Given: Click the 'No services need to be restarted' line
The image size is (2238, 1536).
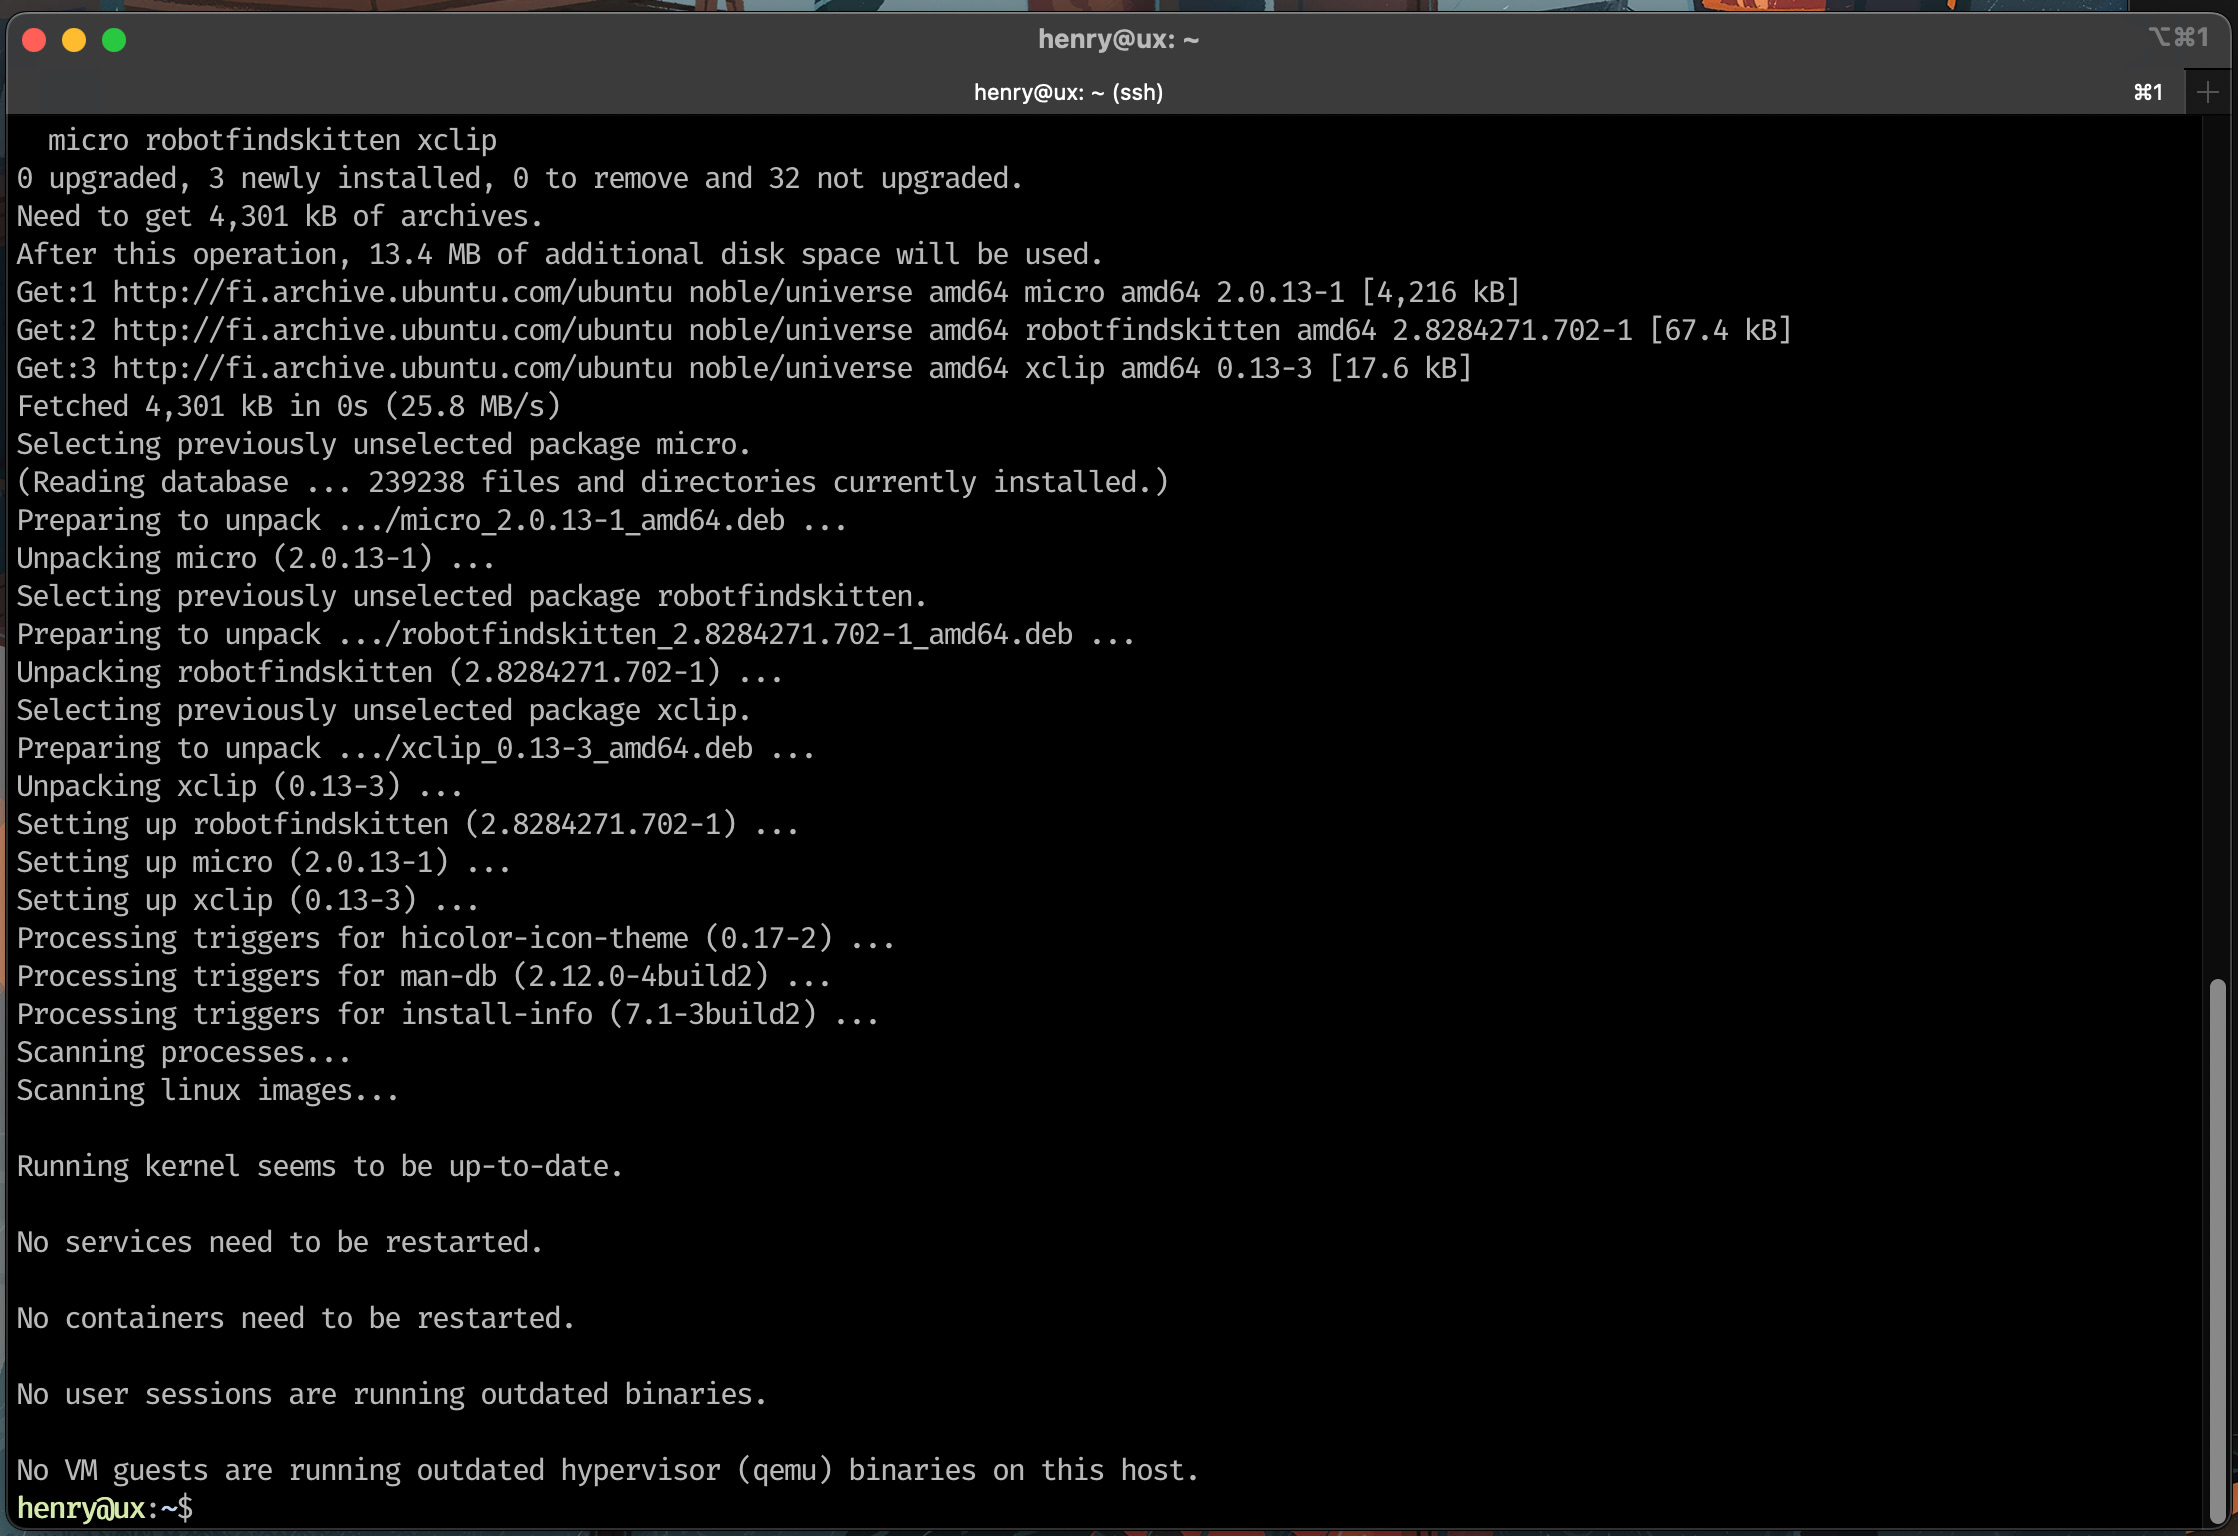Looking at the screenshot, I should (x=280, y=1242).
